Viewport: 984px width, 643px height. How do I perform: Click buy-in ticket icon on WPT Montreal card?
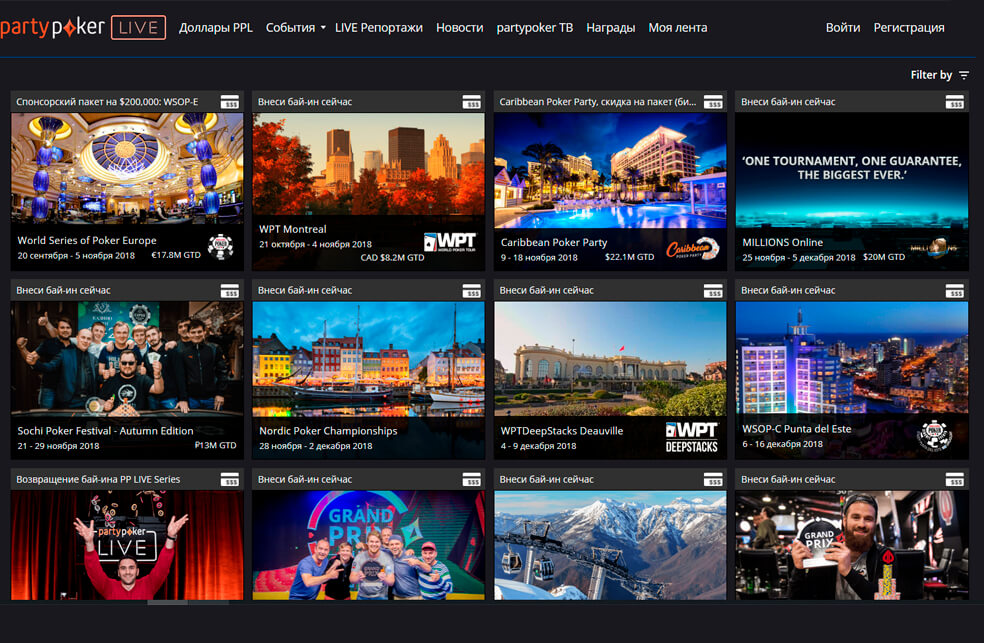coord(471,102)
